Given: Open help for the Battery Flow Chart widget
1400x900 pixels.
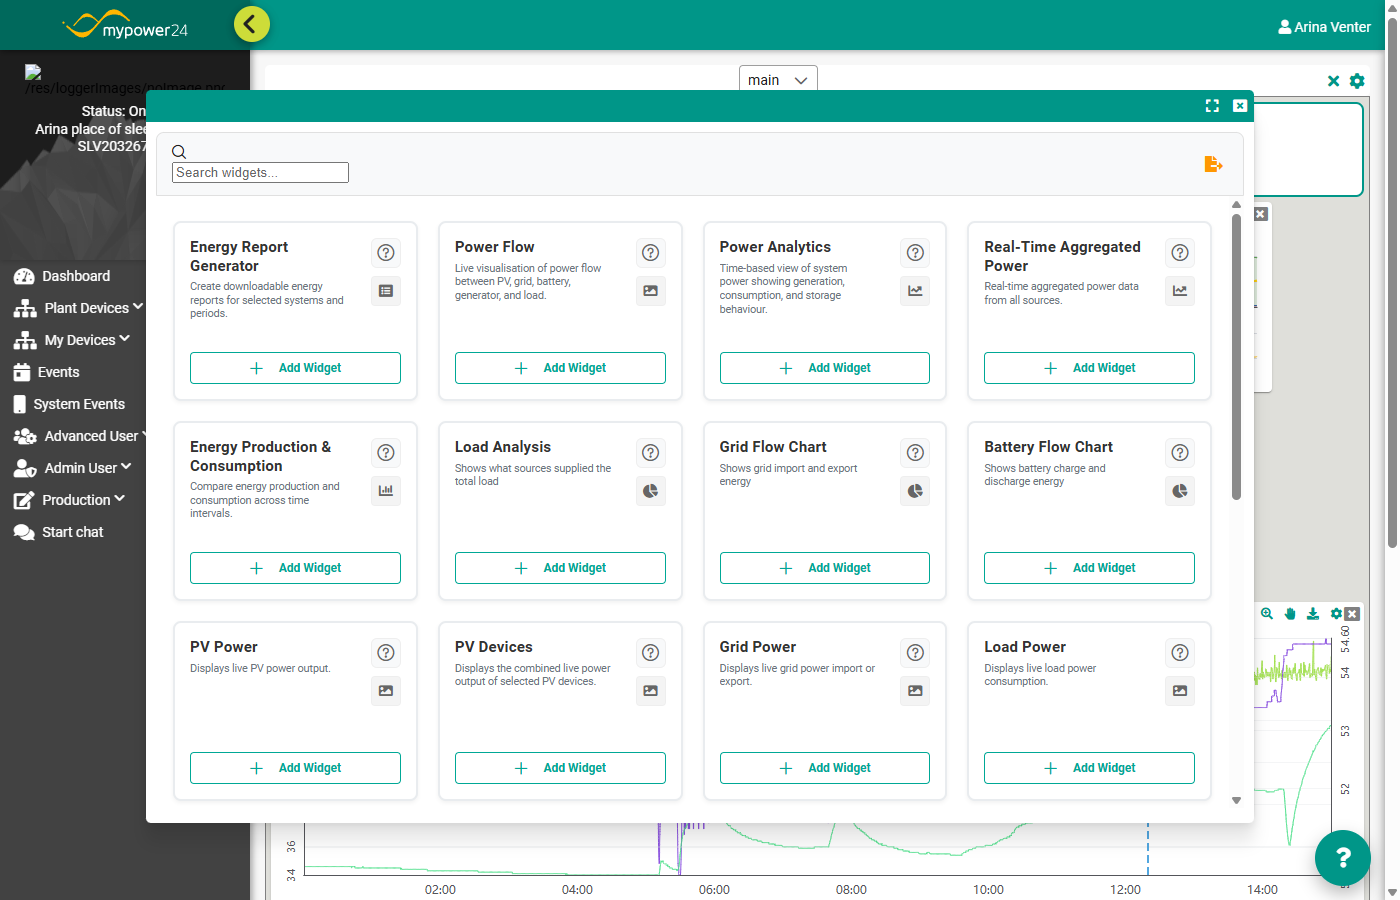Looking at the screenshot, I should tap(1180, 453).
